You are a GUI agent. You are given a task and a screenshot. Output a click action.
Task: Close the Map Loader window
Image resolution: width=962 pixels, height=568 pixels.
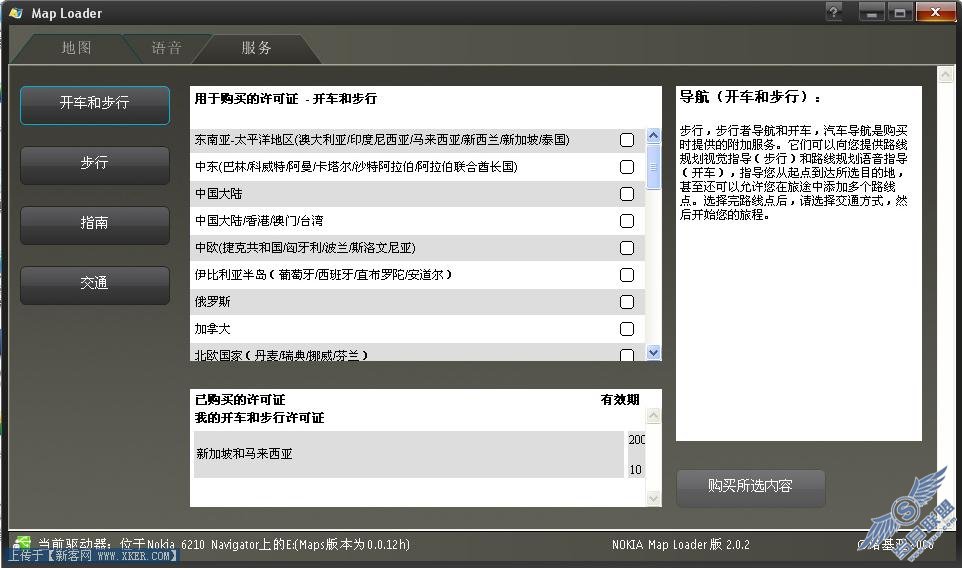coord(935,12)
